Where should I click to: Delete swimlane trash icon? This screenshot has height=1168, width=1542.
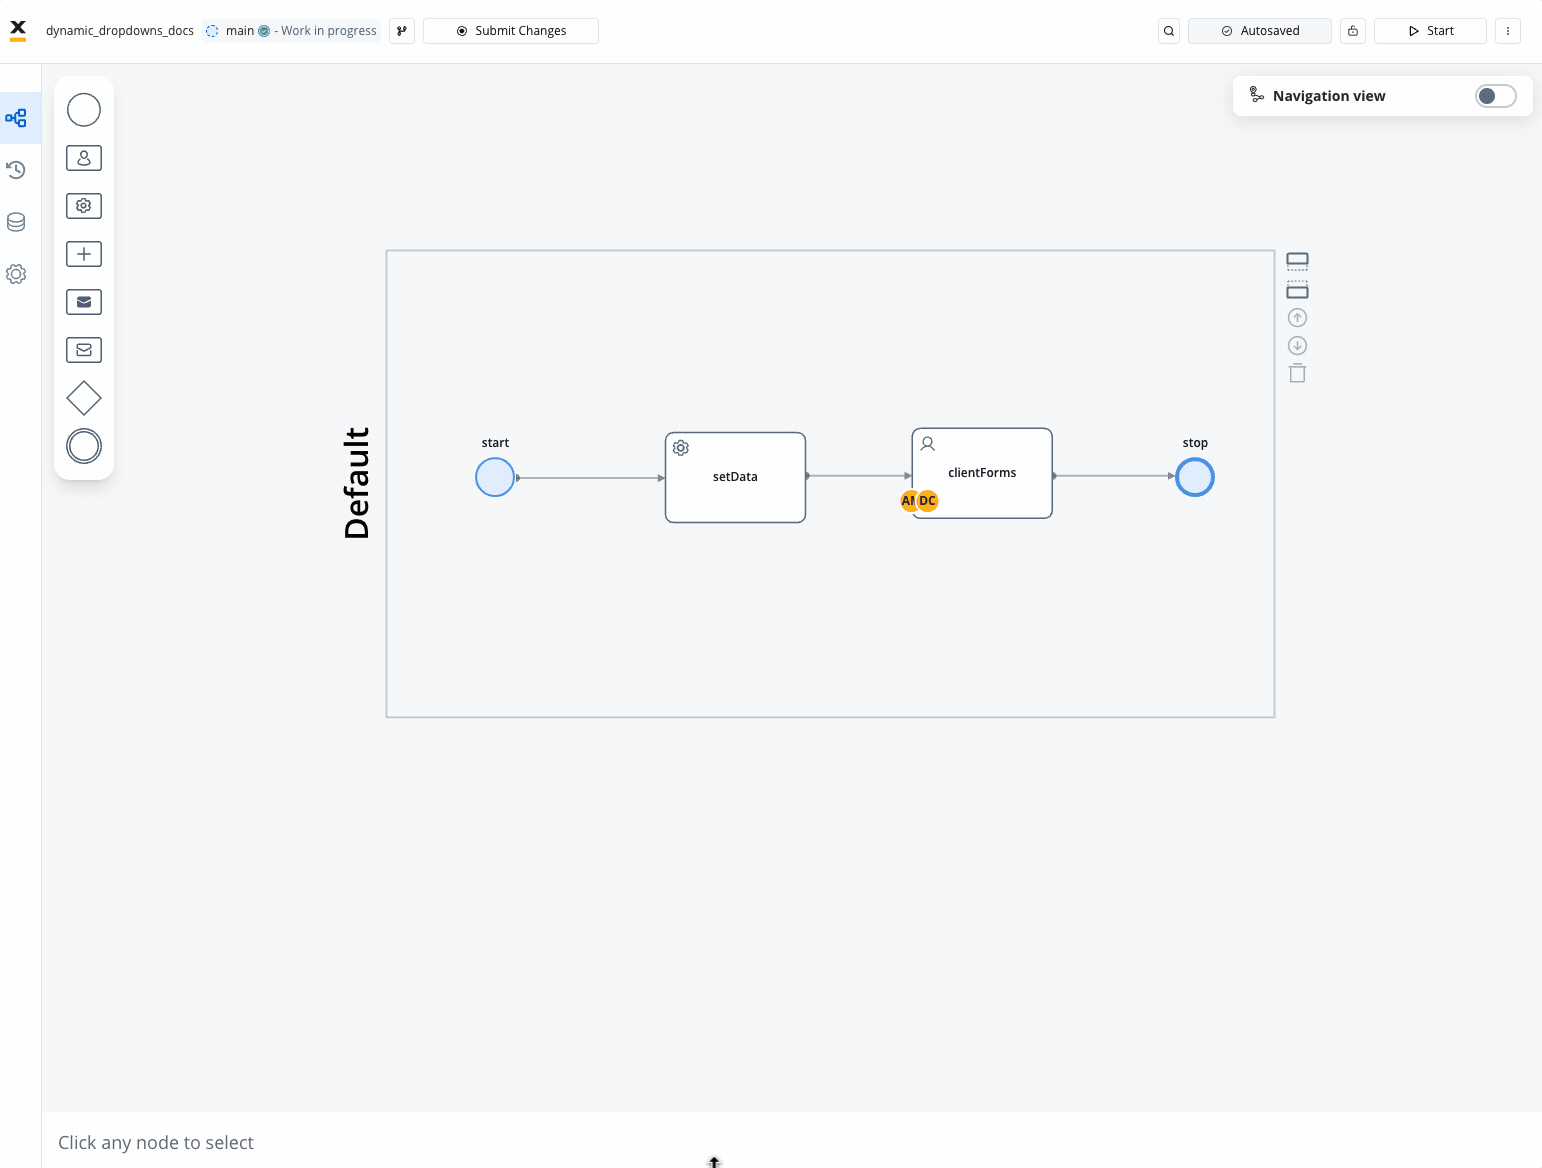coord(1297,374)
